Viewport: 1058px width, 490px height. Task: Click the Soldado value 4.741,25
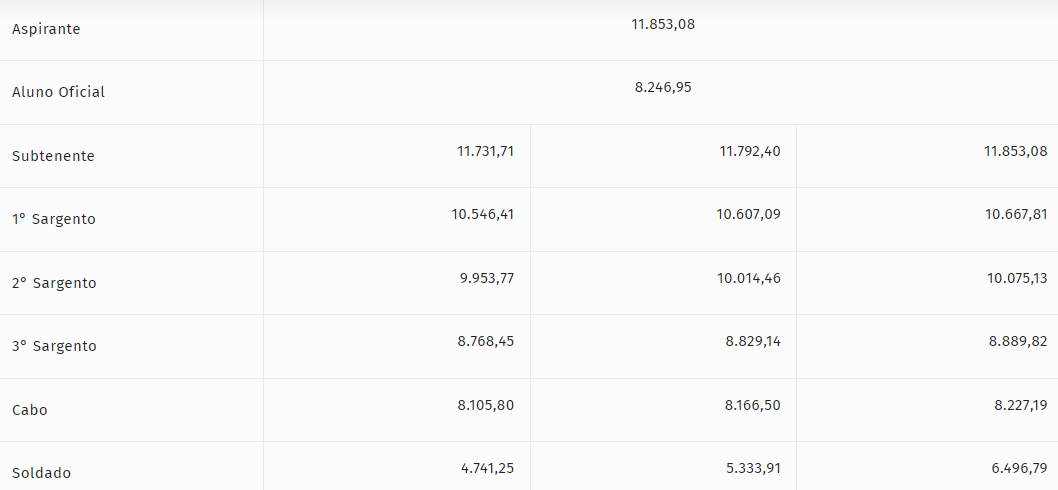(486, 468)
